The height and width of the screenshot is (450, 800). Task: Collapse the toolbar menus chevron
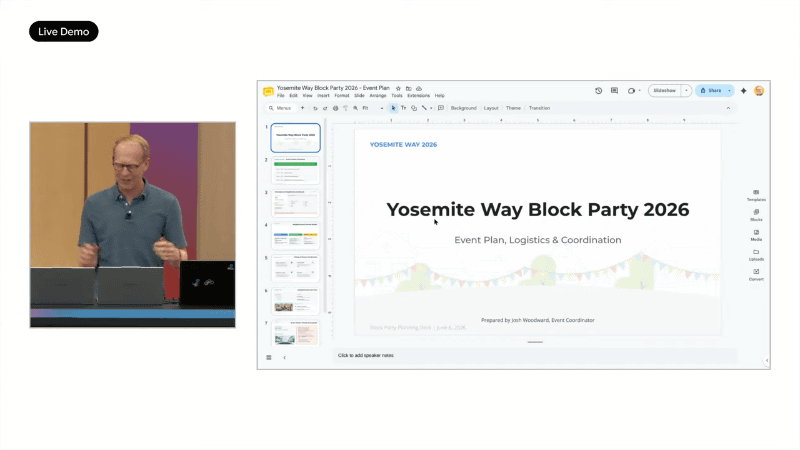click(728, 108)
